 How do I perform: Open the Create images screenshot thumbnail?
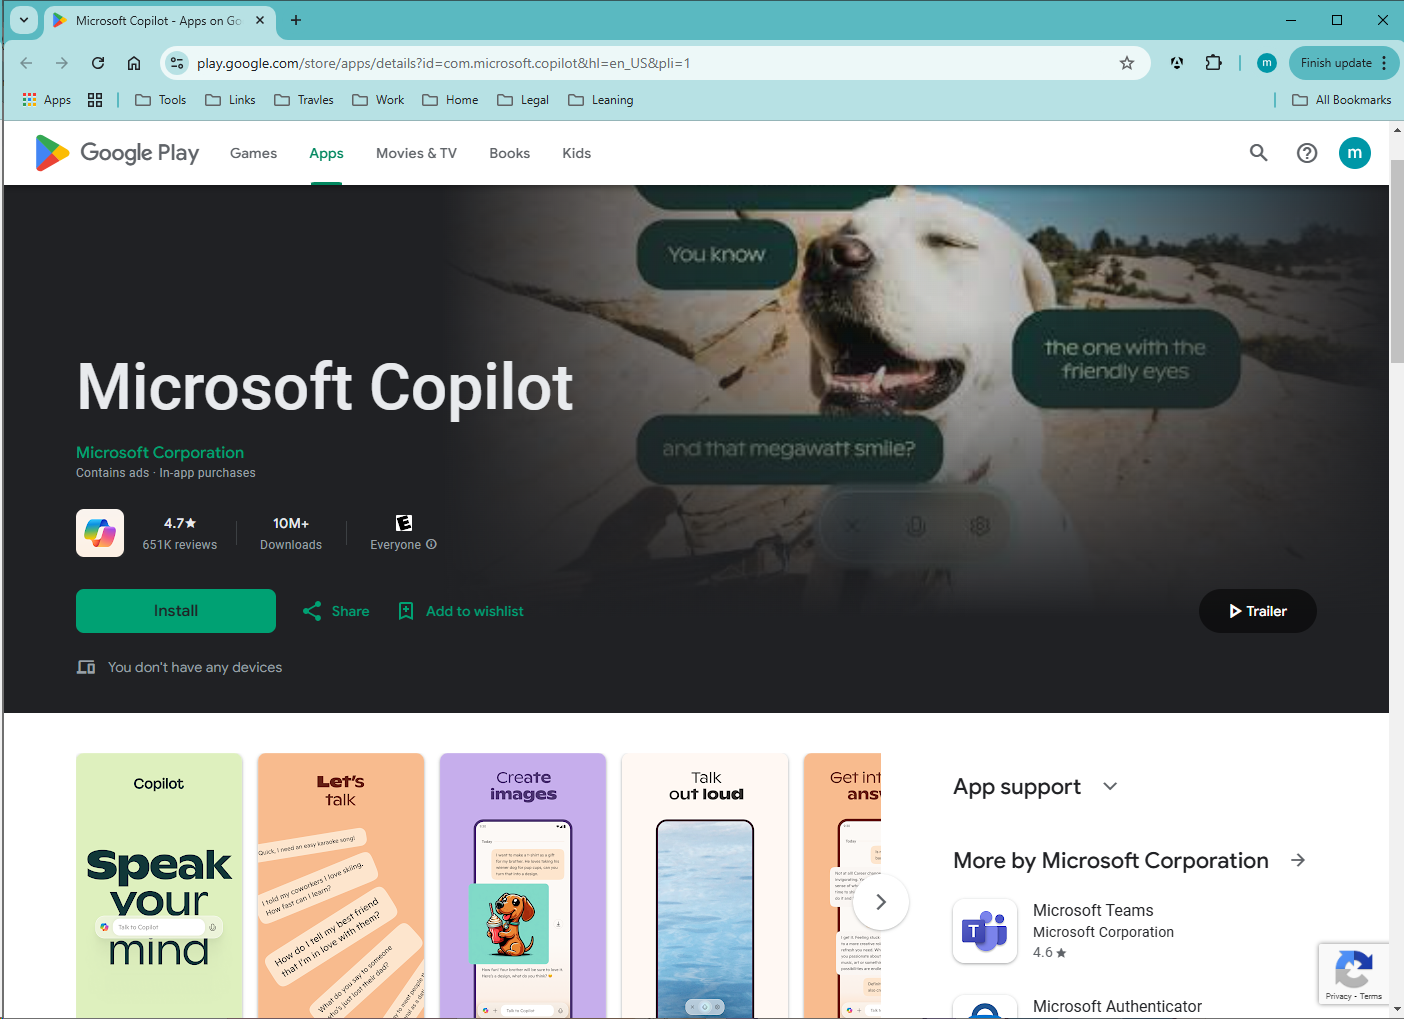pyautogui.click(x=523, y=886)
